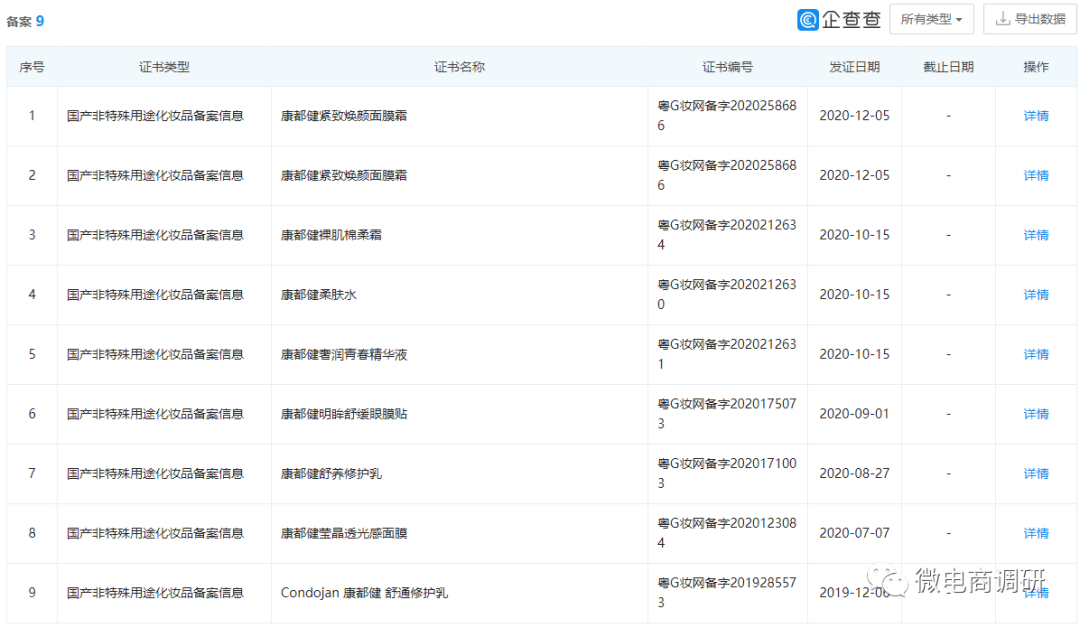Click the 截止日期 column header

coord(948,67)
